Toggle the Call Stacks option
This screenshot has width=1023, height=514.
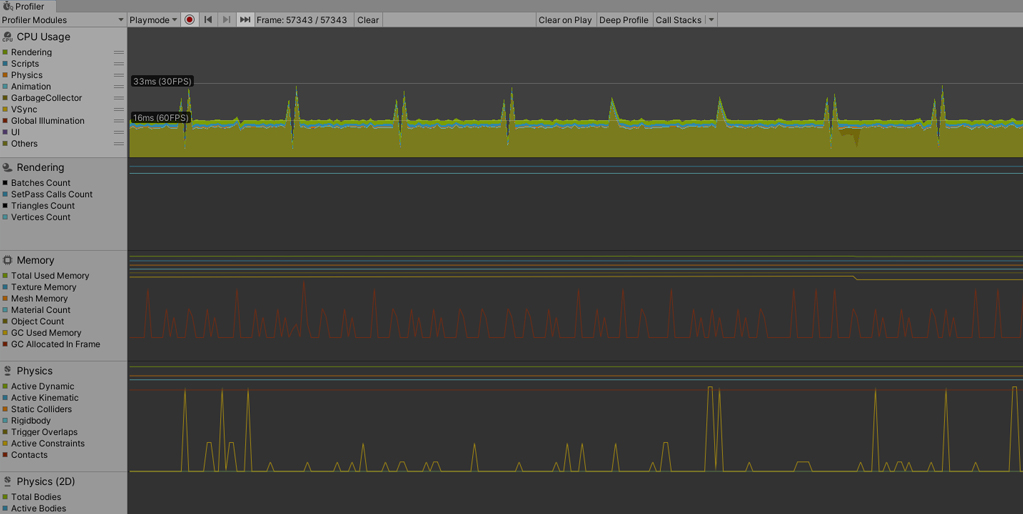click(678, 20)
